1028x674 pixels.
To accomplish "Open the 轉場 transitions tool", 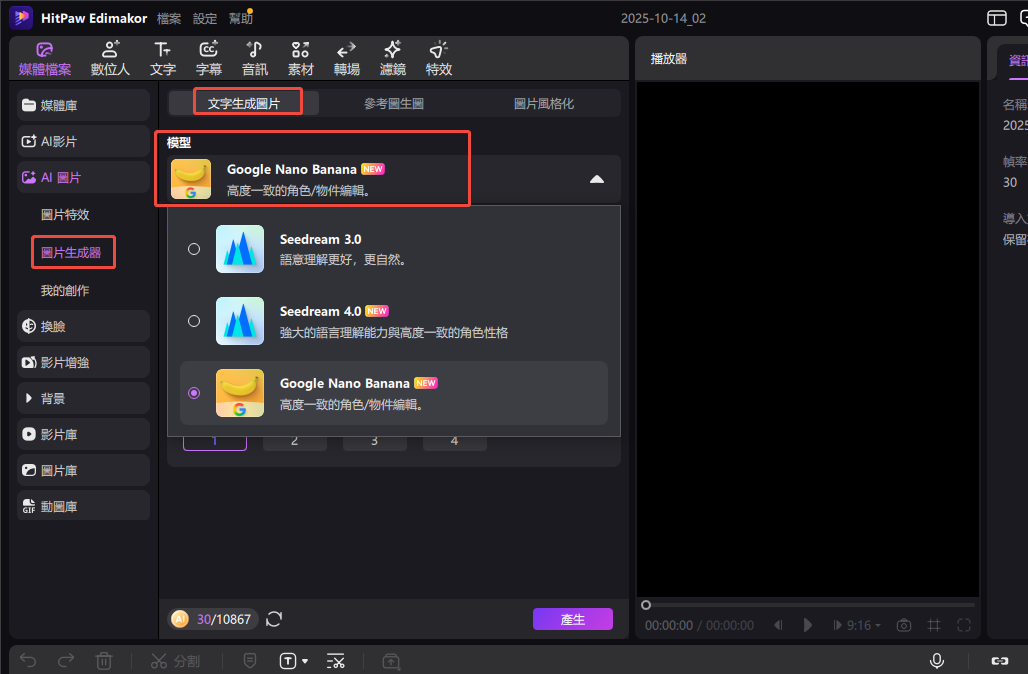I will (347, 59).
